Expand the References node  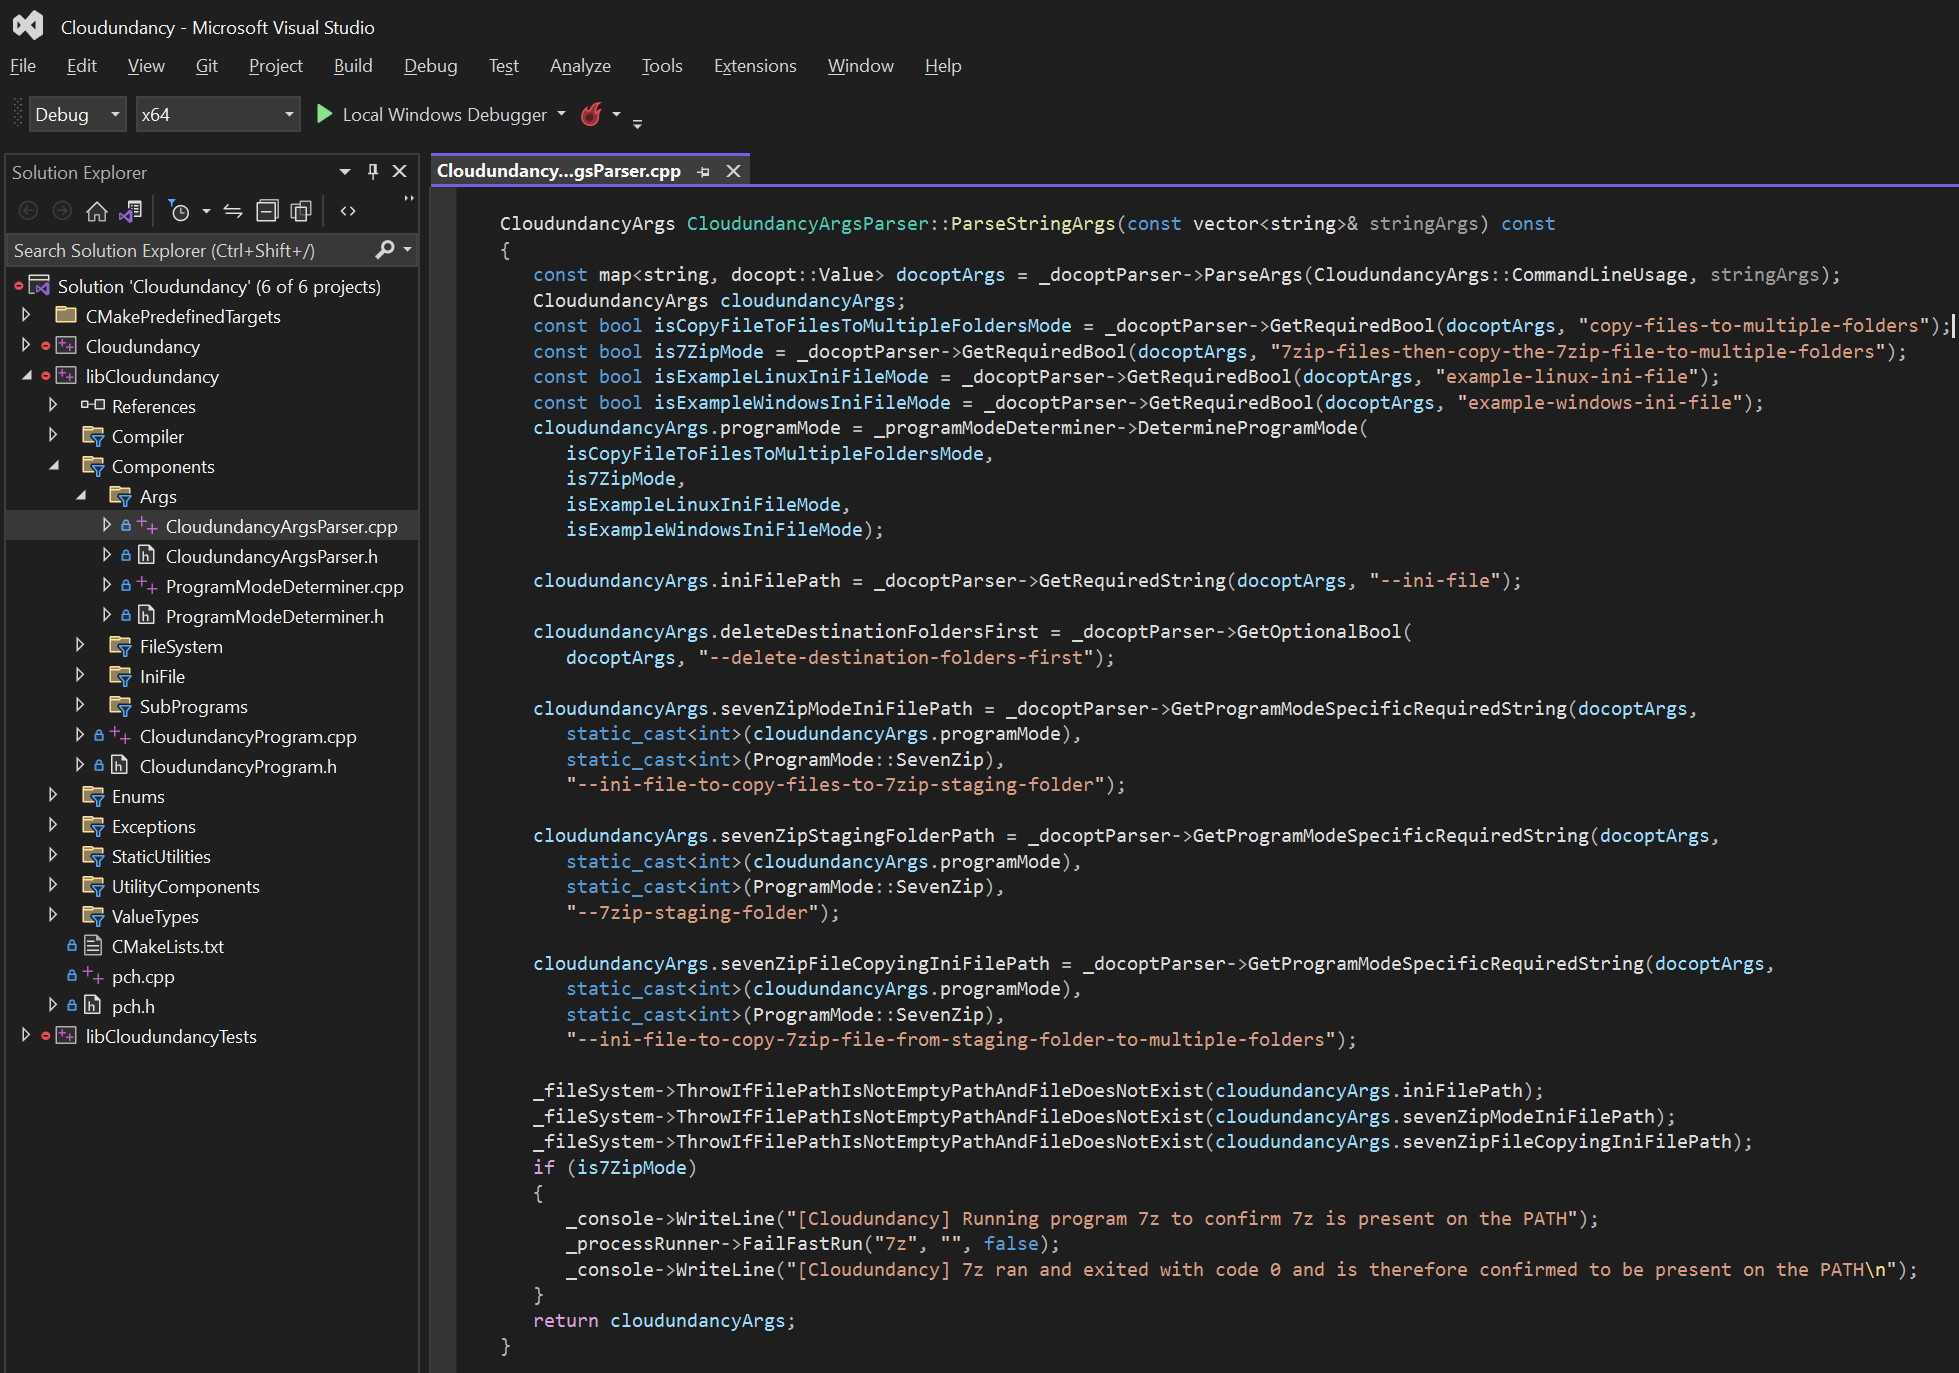click(x=54, y=406)
